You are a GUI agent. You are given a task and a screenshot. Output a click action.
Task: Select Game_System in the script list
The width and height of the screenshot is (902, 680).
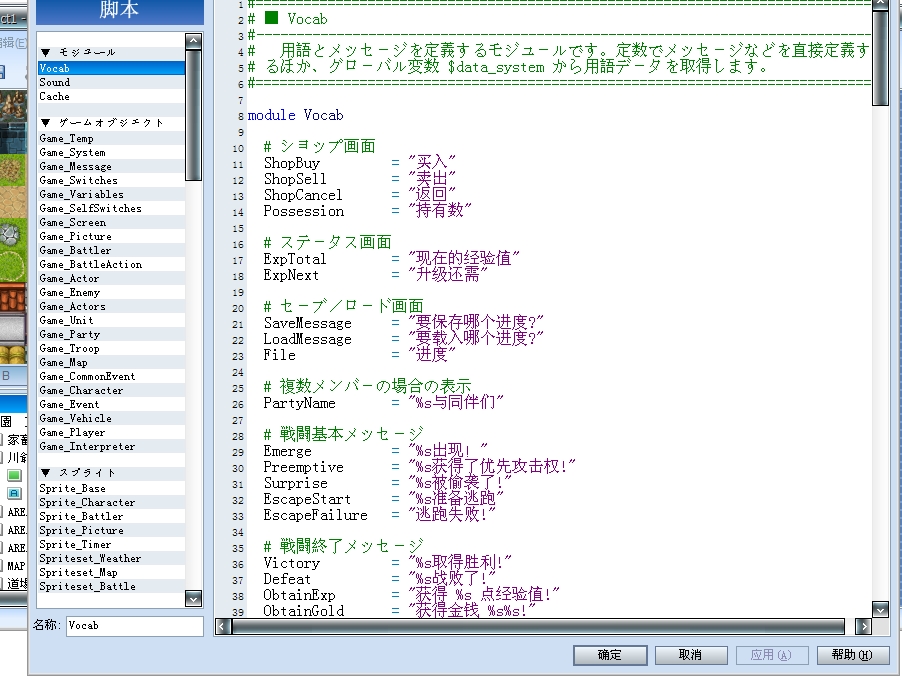click(112, 152)
